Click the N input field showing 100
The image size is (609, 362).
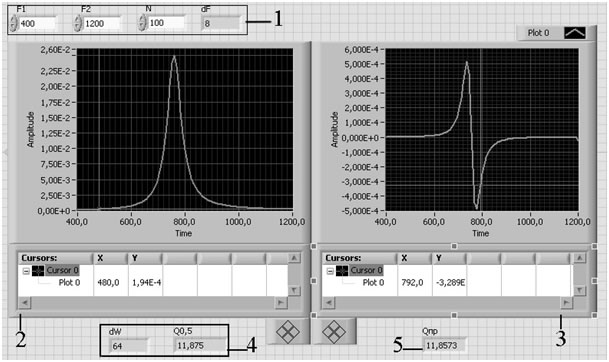(x=166, y=23)
